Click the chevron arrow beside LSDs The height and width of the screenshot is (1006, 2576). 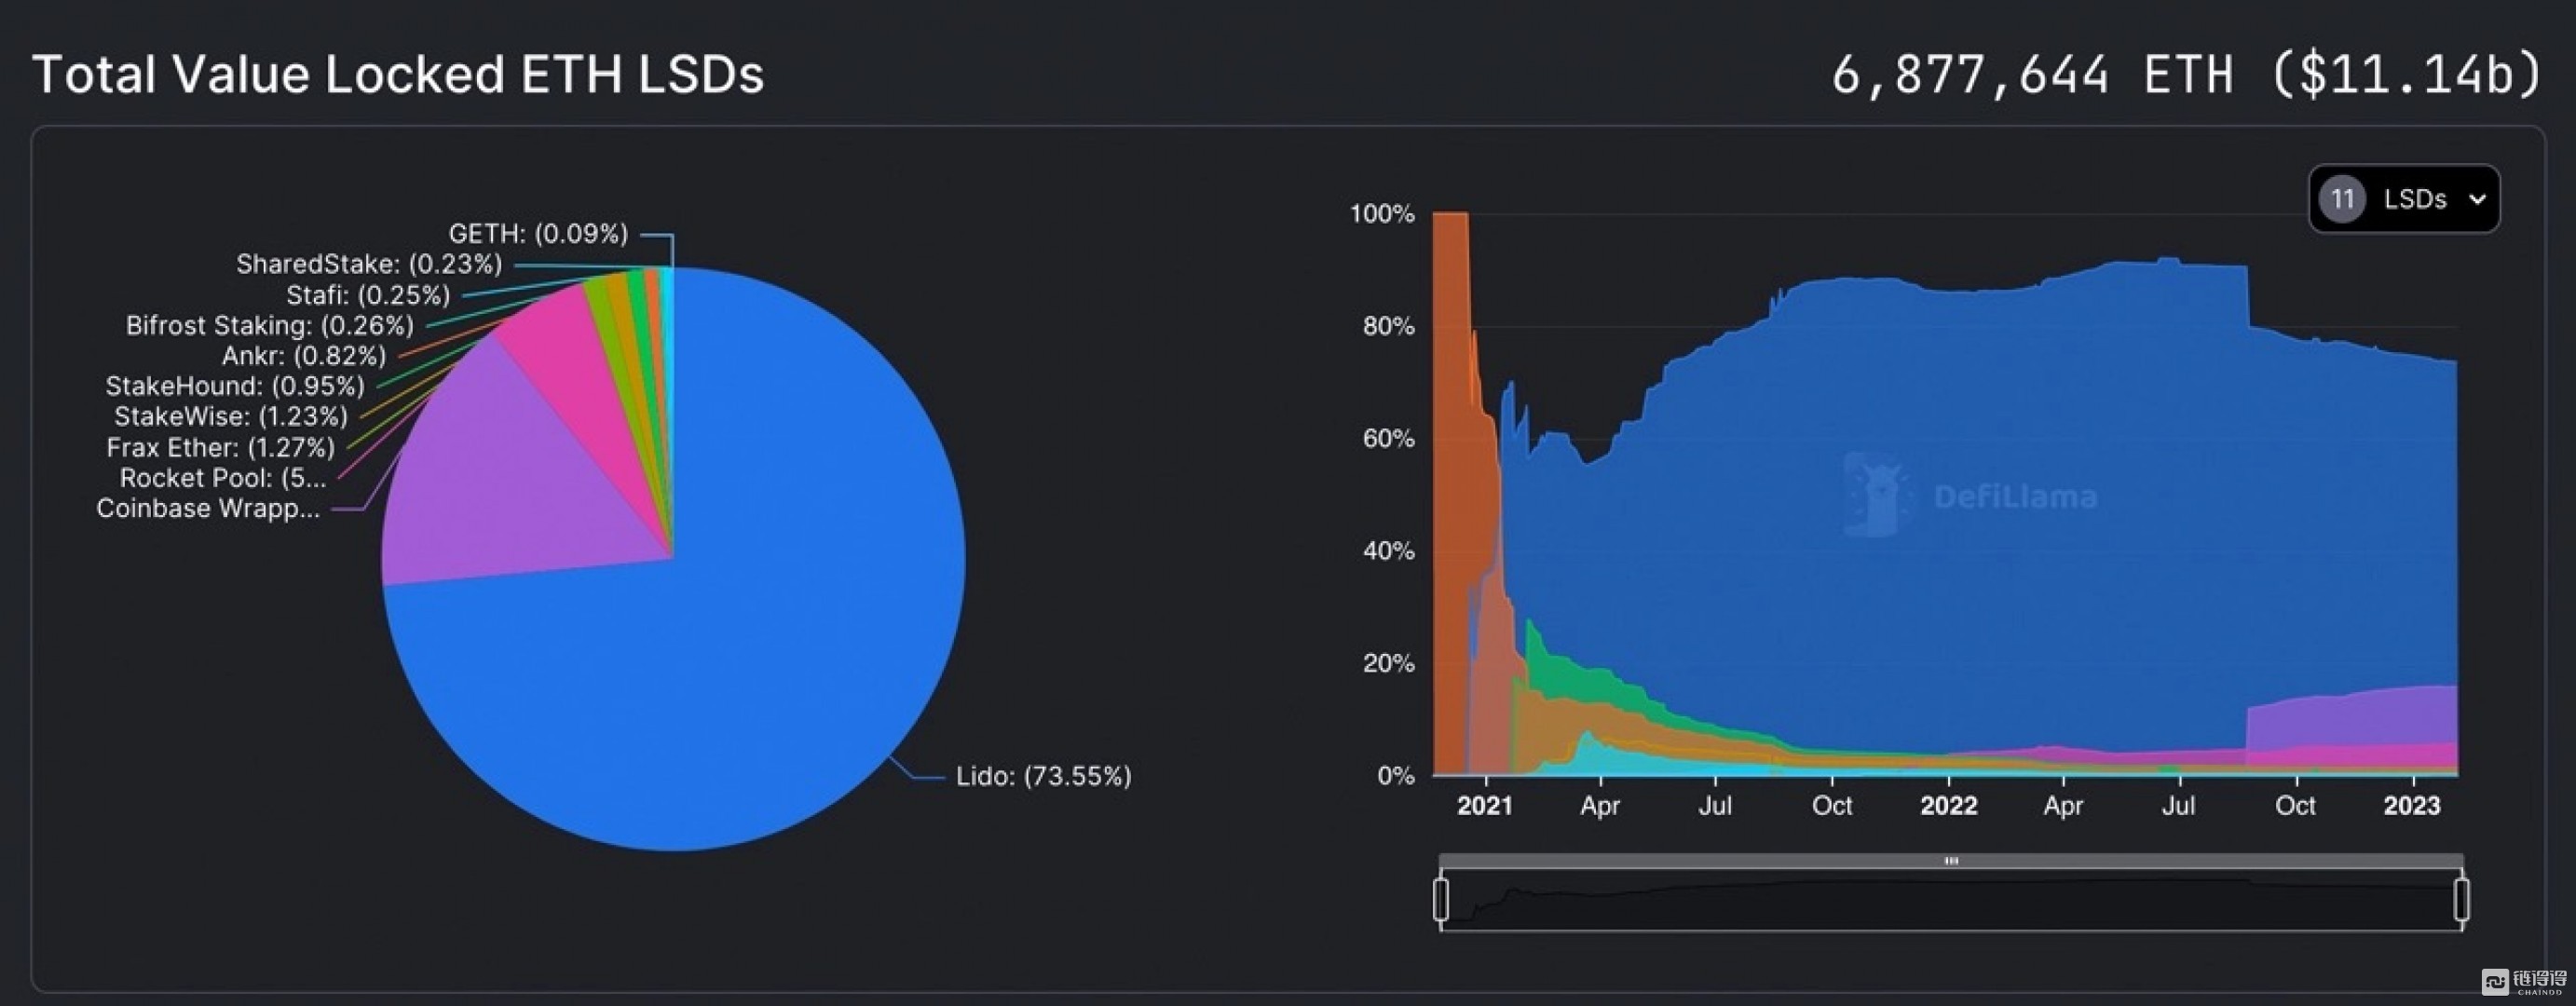2477,199
